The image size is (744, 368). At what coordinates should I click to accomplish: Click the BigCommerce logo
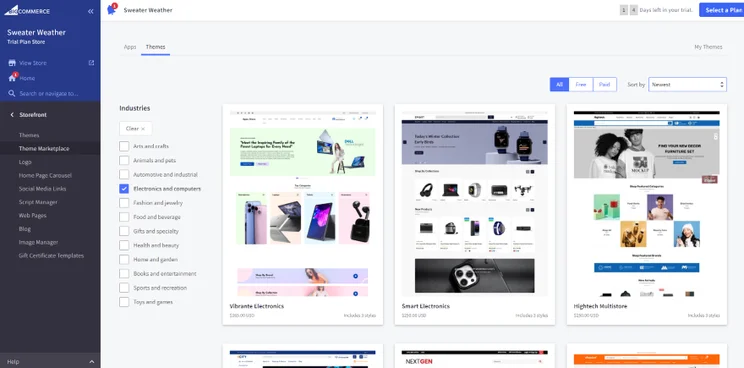27,10
